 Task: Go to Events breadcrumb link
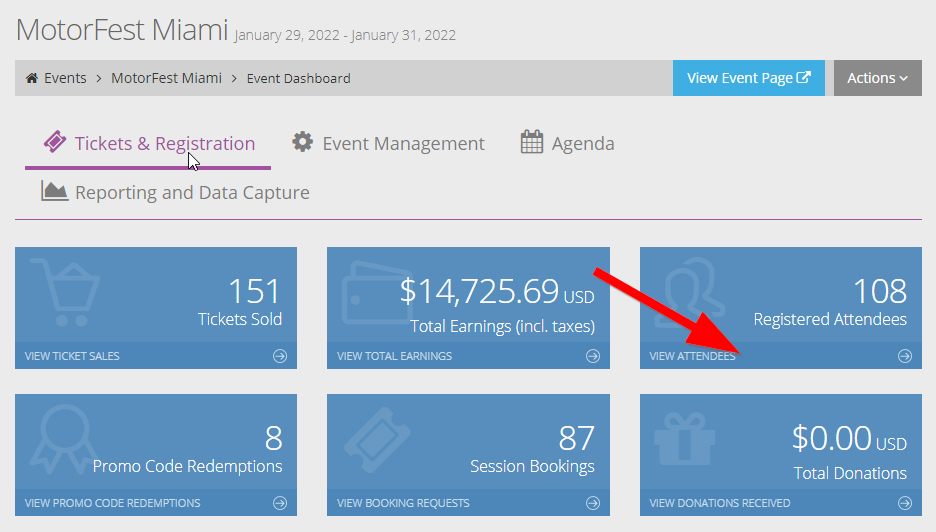pos(65,78)
